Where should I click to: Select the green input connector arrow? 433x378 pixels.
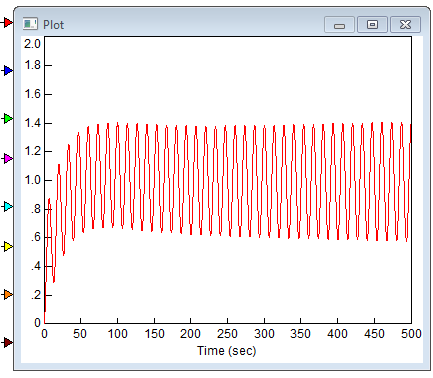coord(8,118)
